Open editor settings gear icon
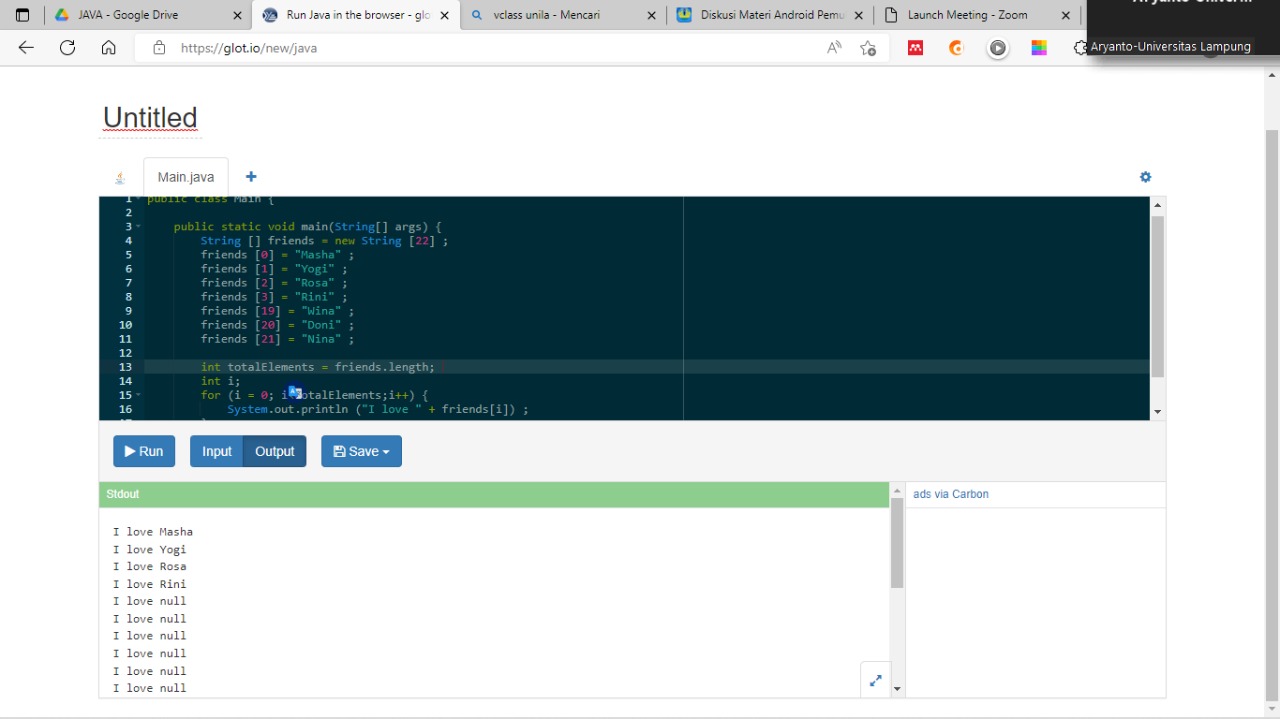The width and height of the screenshot is (1280, 719). click(x=1145, y=177)
